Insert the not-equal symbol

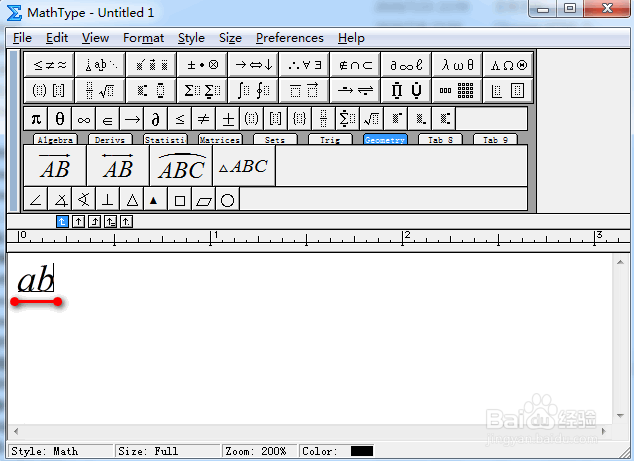(203, 119)
